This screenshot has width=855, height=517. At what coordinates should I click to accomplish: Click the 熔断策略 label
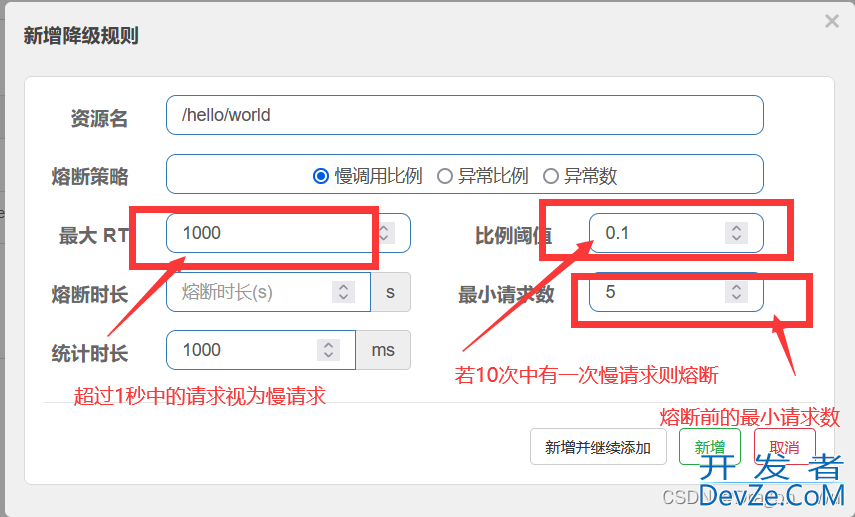tap(90, 177)
